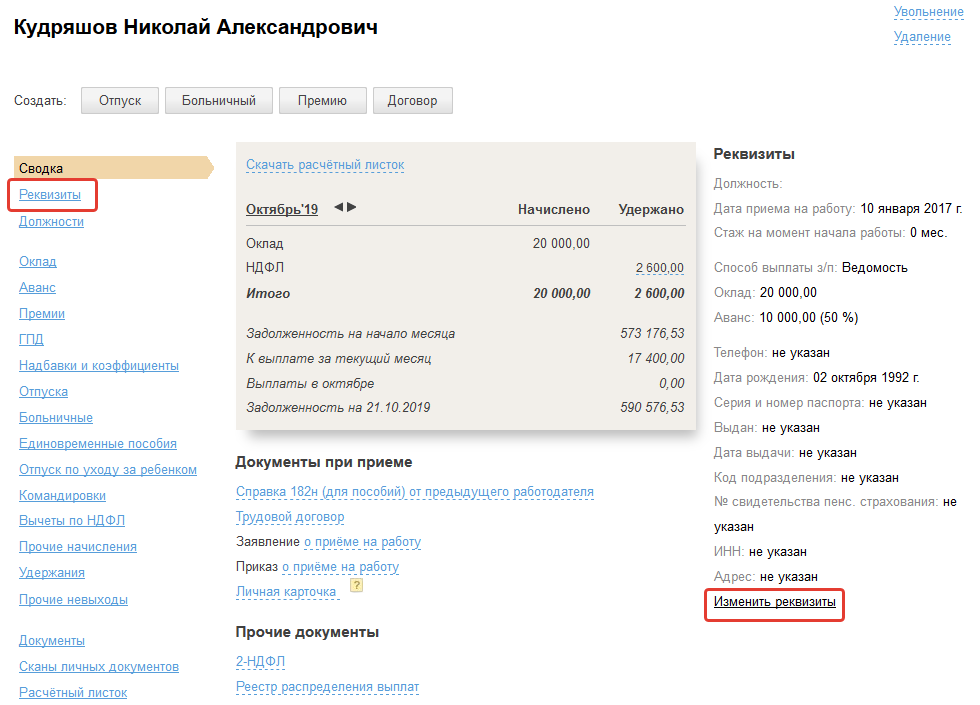
Task: Go to previous month with left arrow
Action: [338, 207]
